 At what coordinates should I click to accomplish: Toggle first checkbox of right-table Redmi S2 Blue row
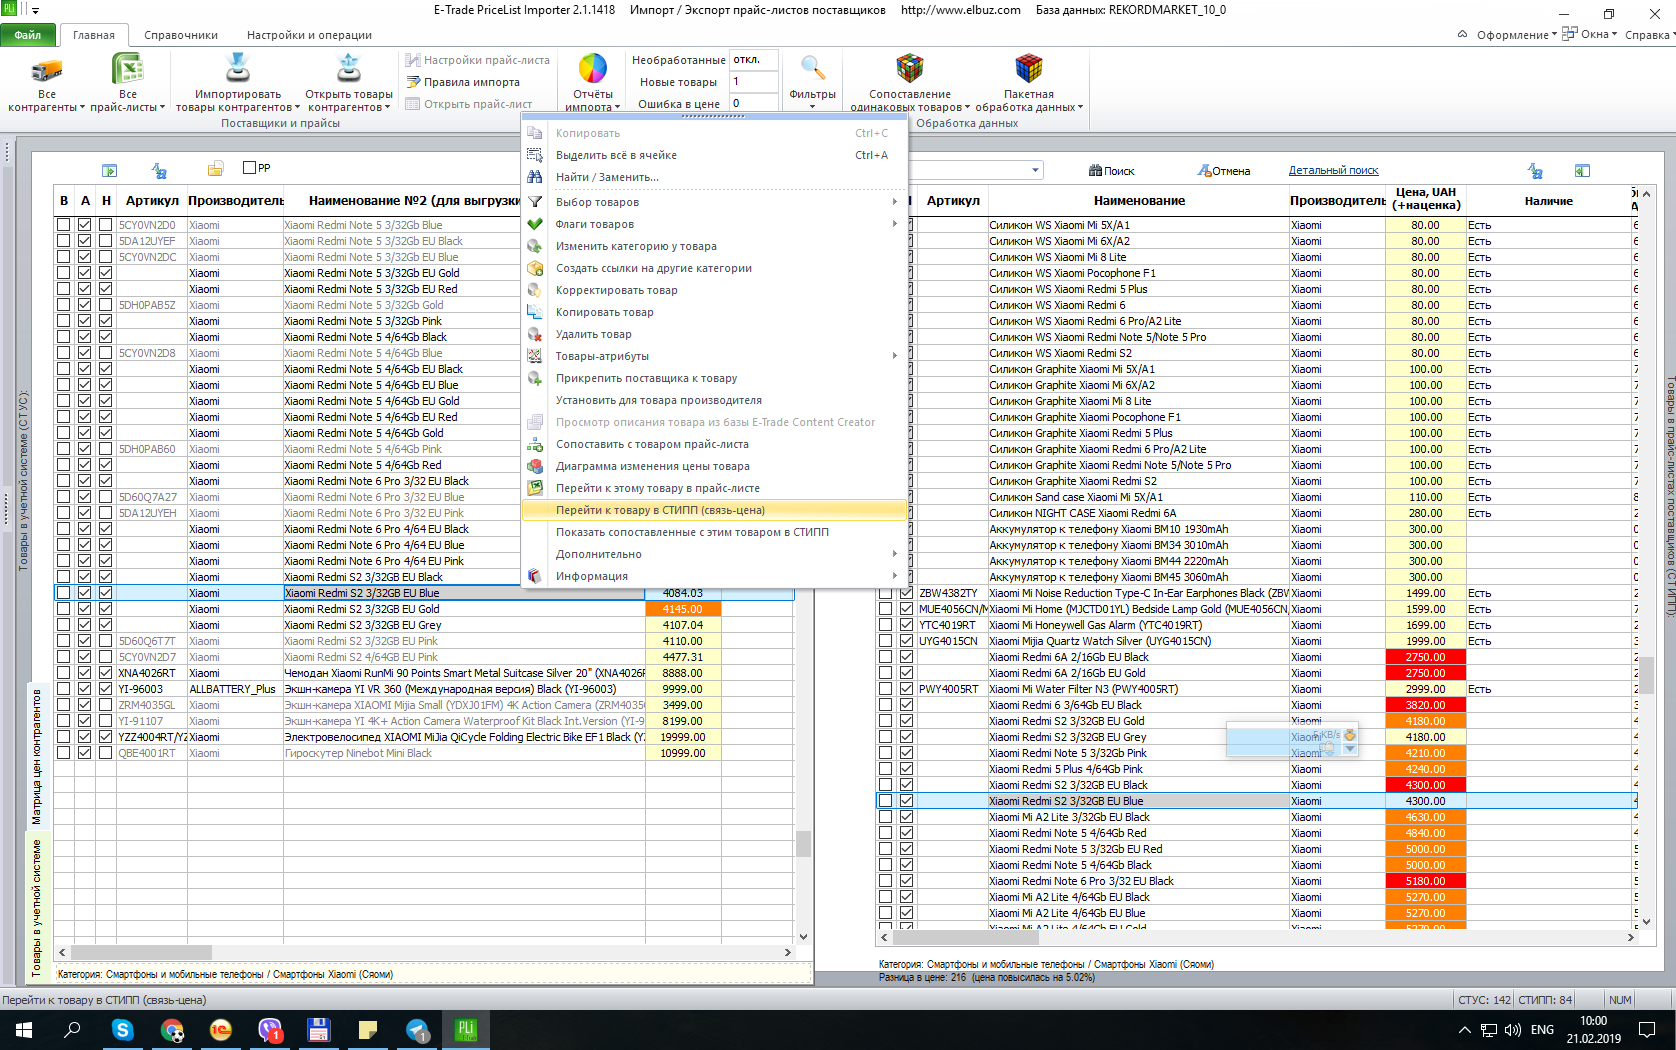(885, 801)
